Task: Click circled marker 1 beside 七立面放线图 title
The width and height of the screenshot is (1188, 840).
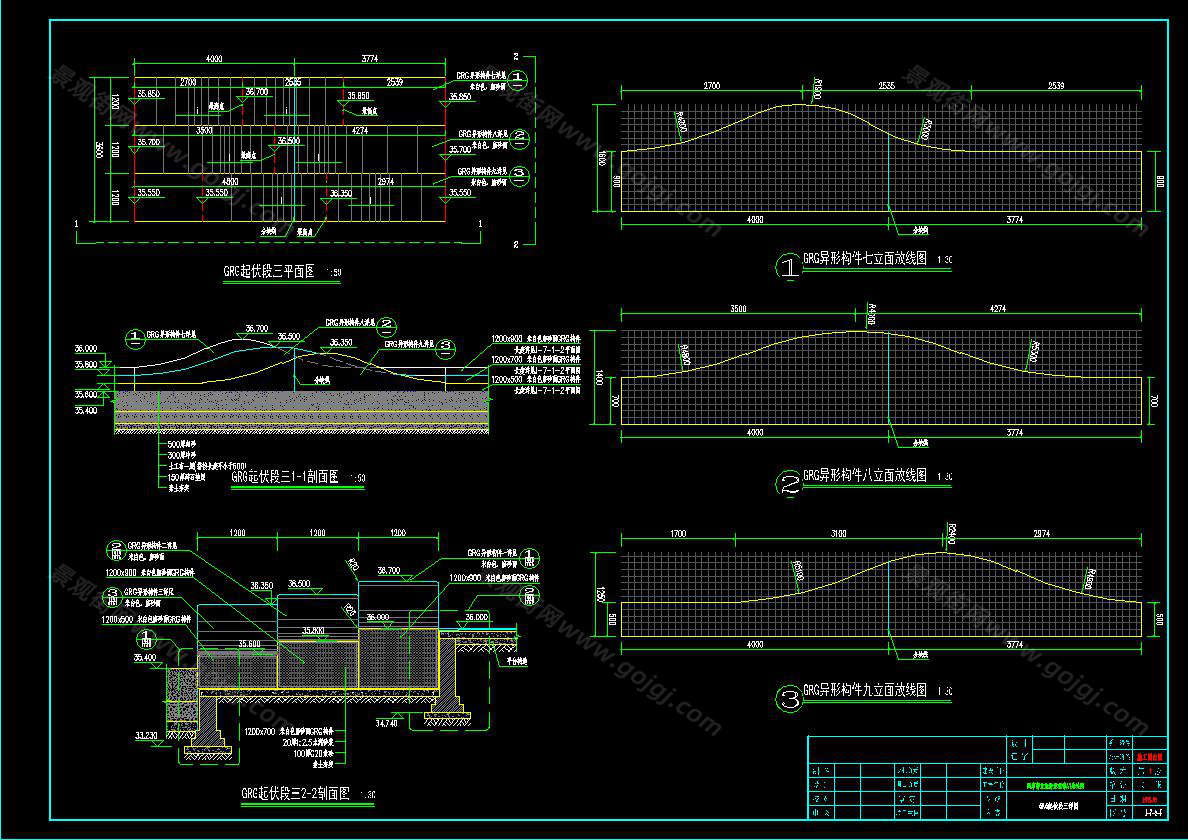Action: coord(790,267)
